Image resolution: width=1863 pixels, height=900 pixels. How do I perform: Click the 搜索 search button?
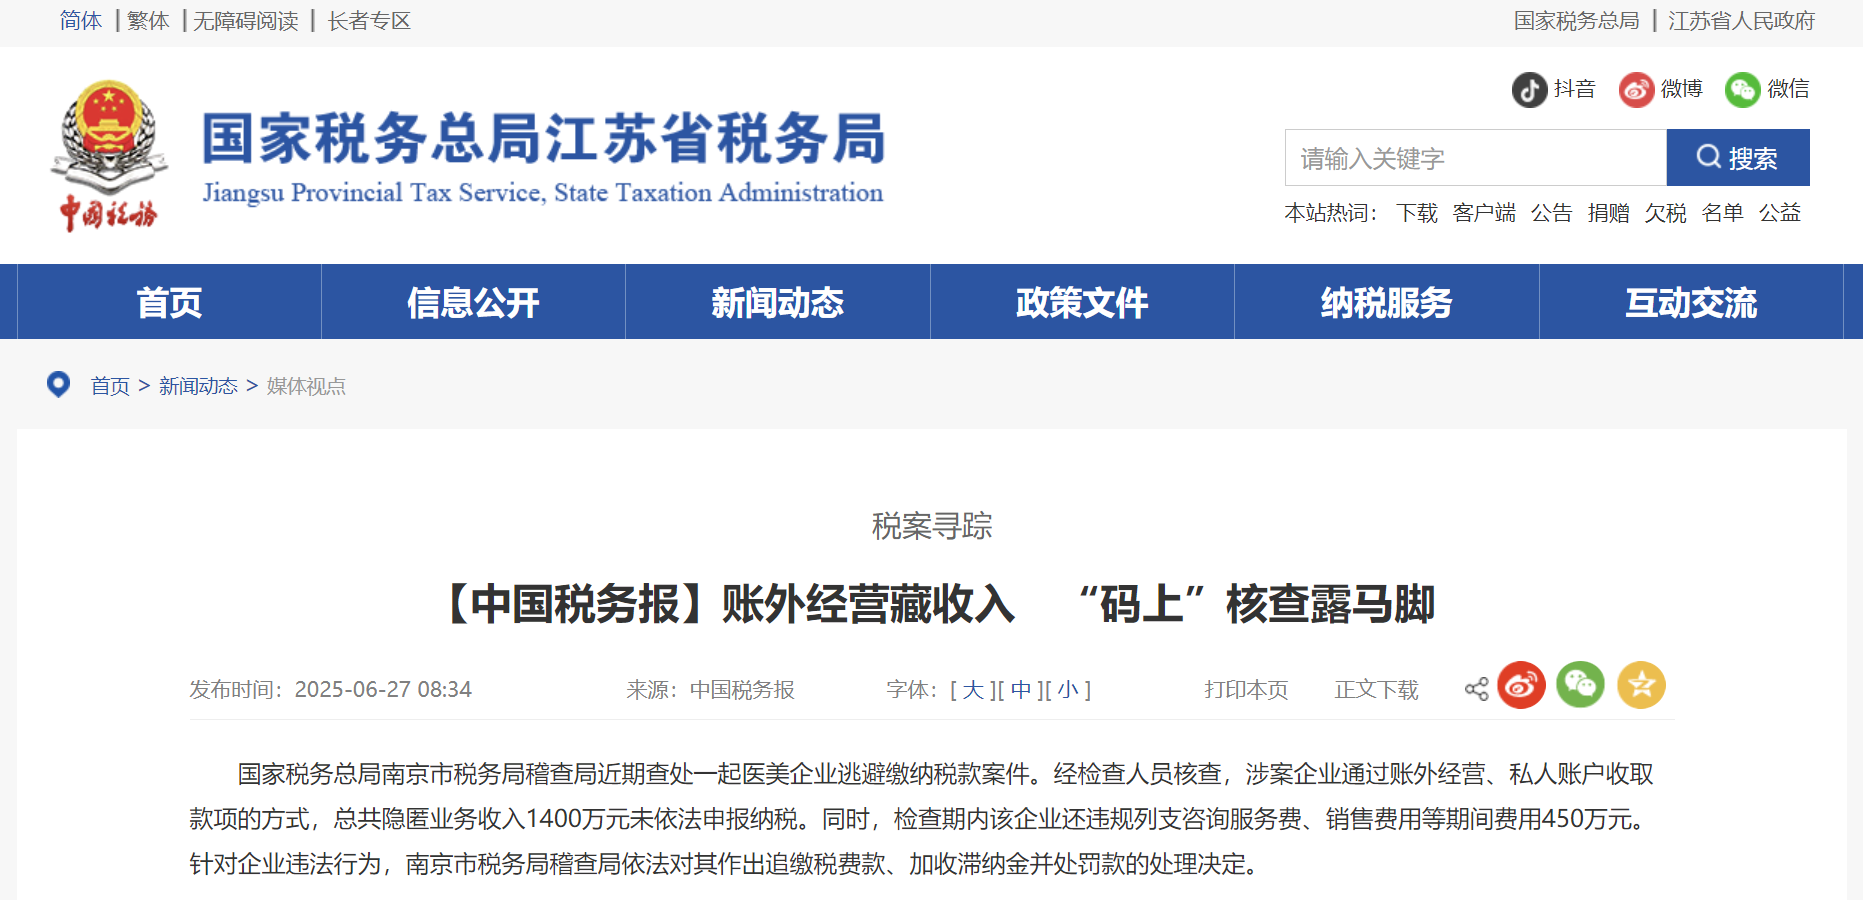1738,158
